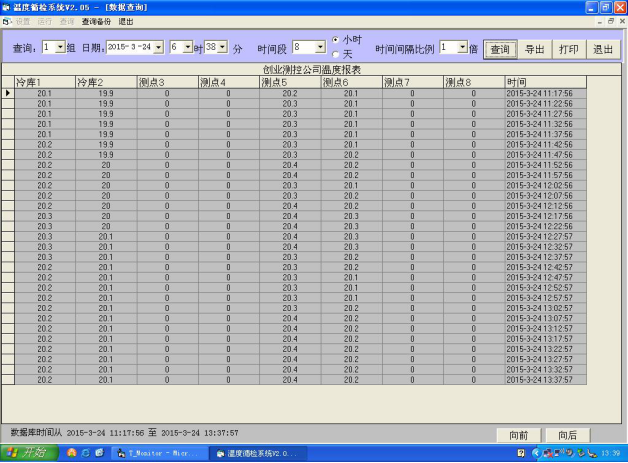Click 退出 in the menu bar
The width and height of the screenshot is (628, 463).
[x=126, y=22]
